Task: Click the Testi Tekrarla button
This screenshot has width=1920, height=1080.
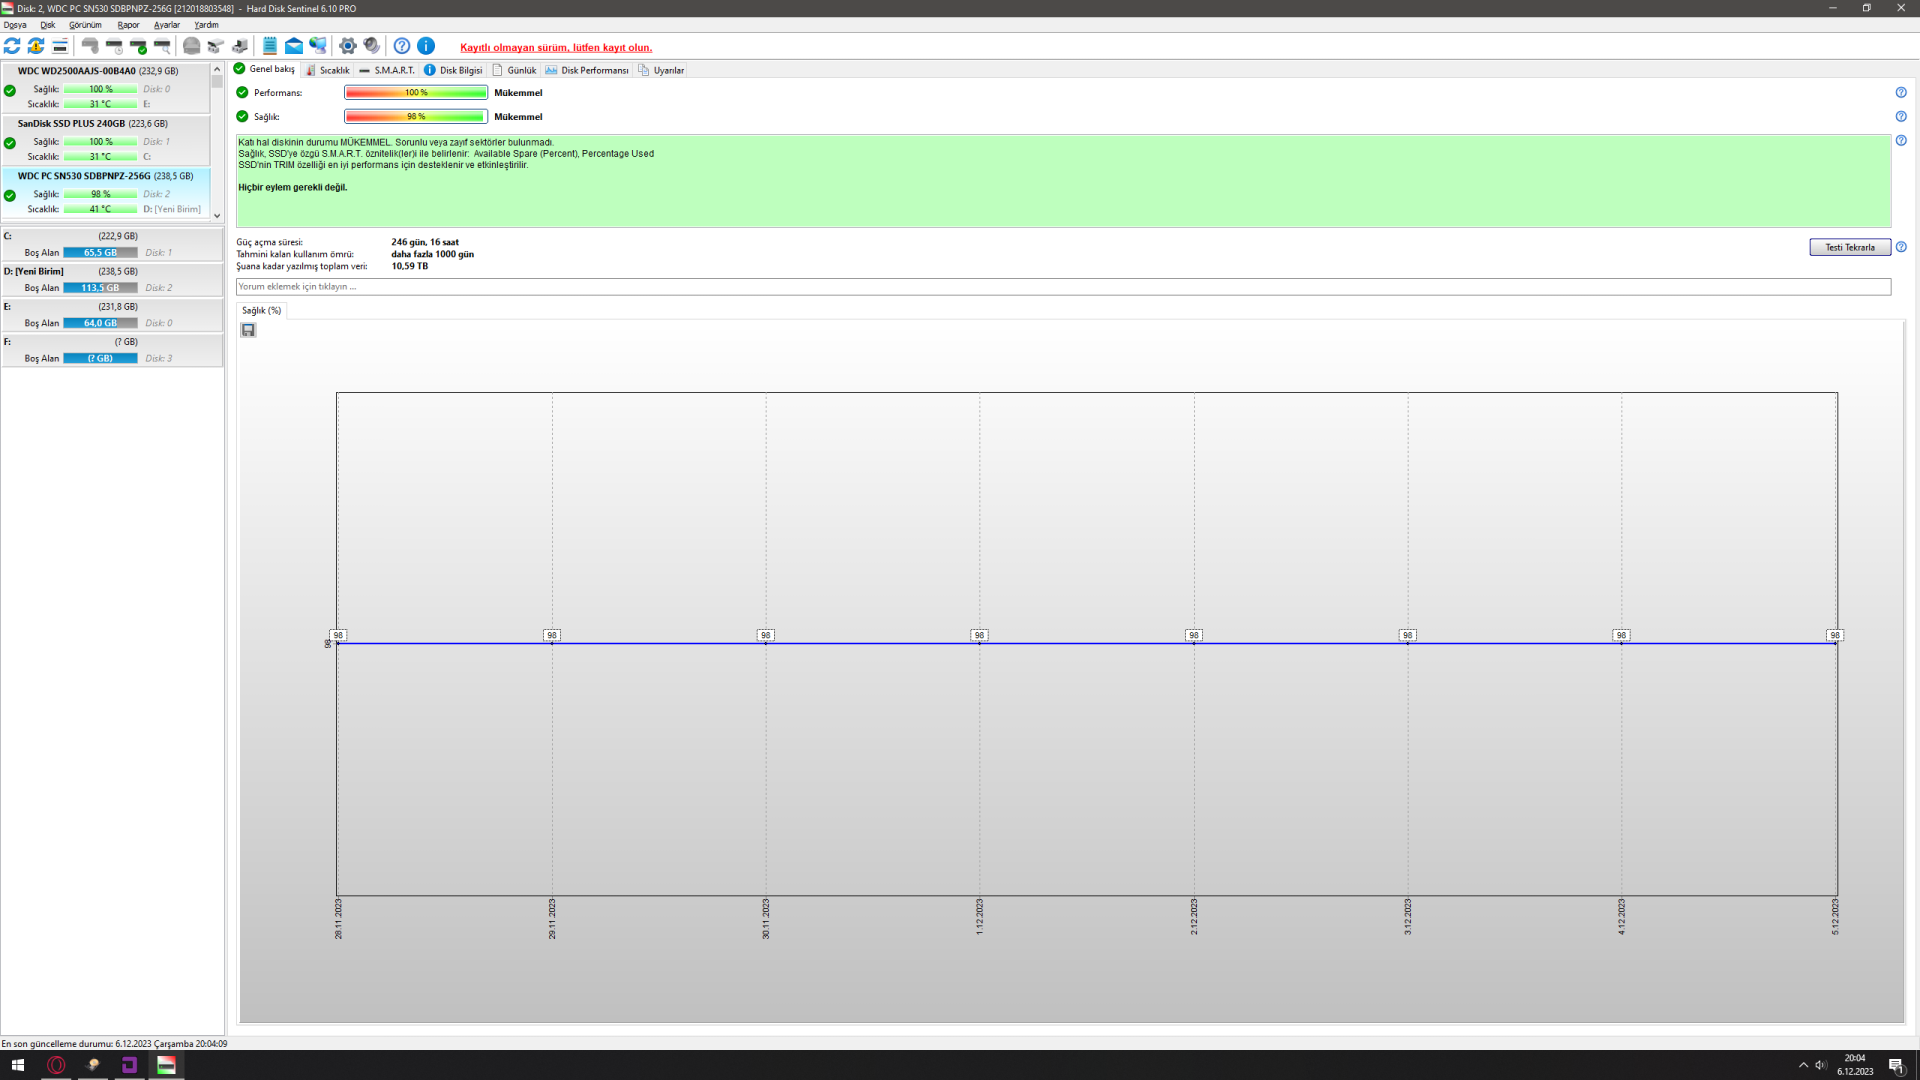Action: pos(1849,247)
